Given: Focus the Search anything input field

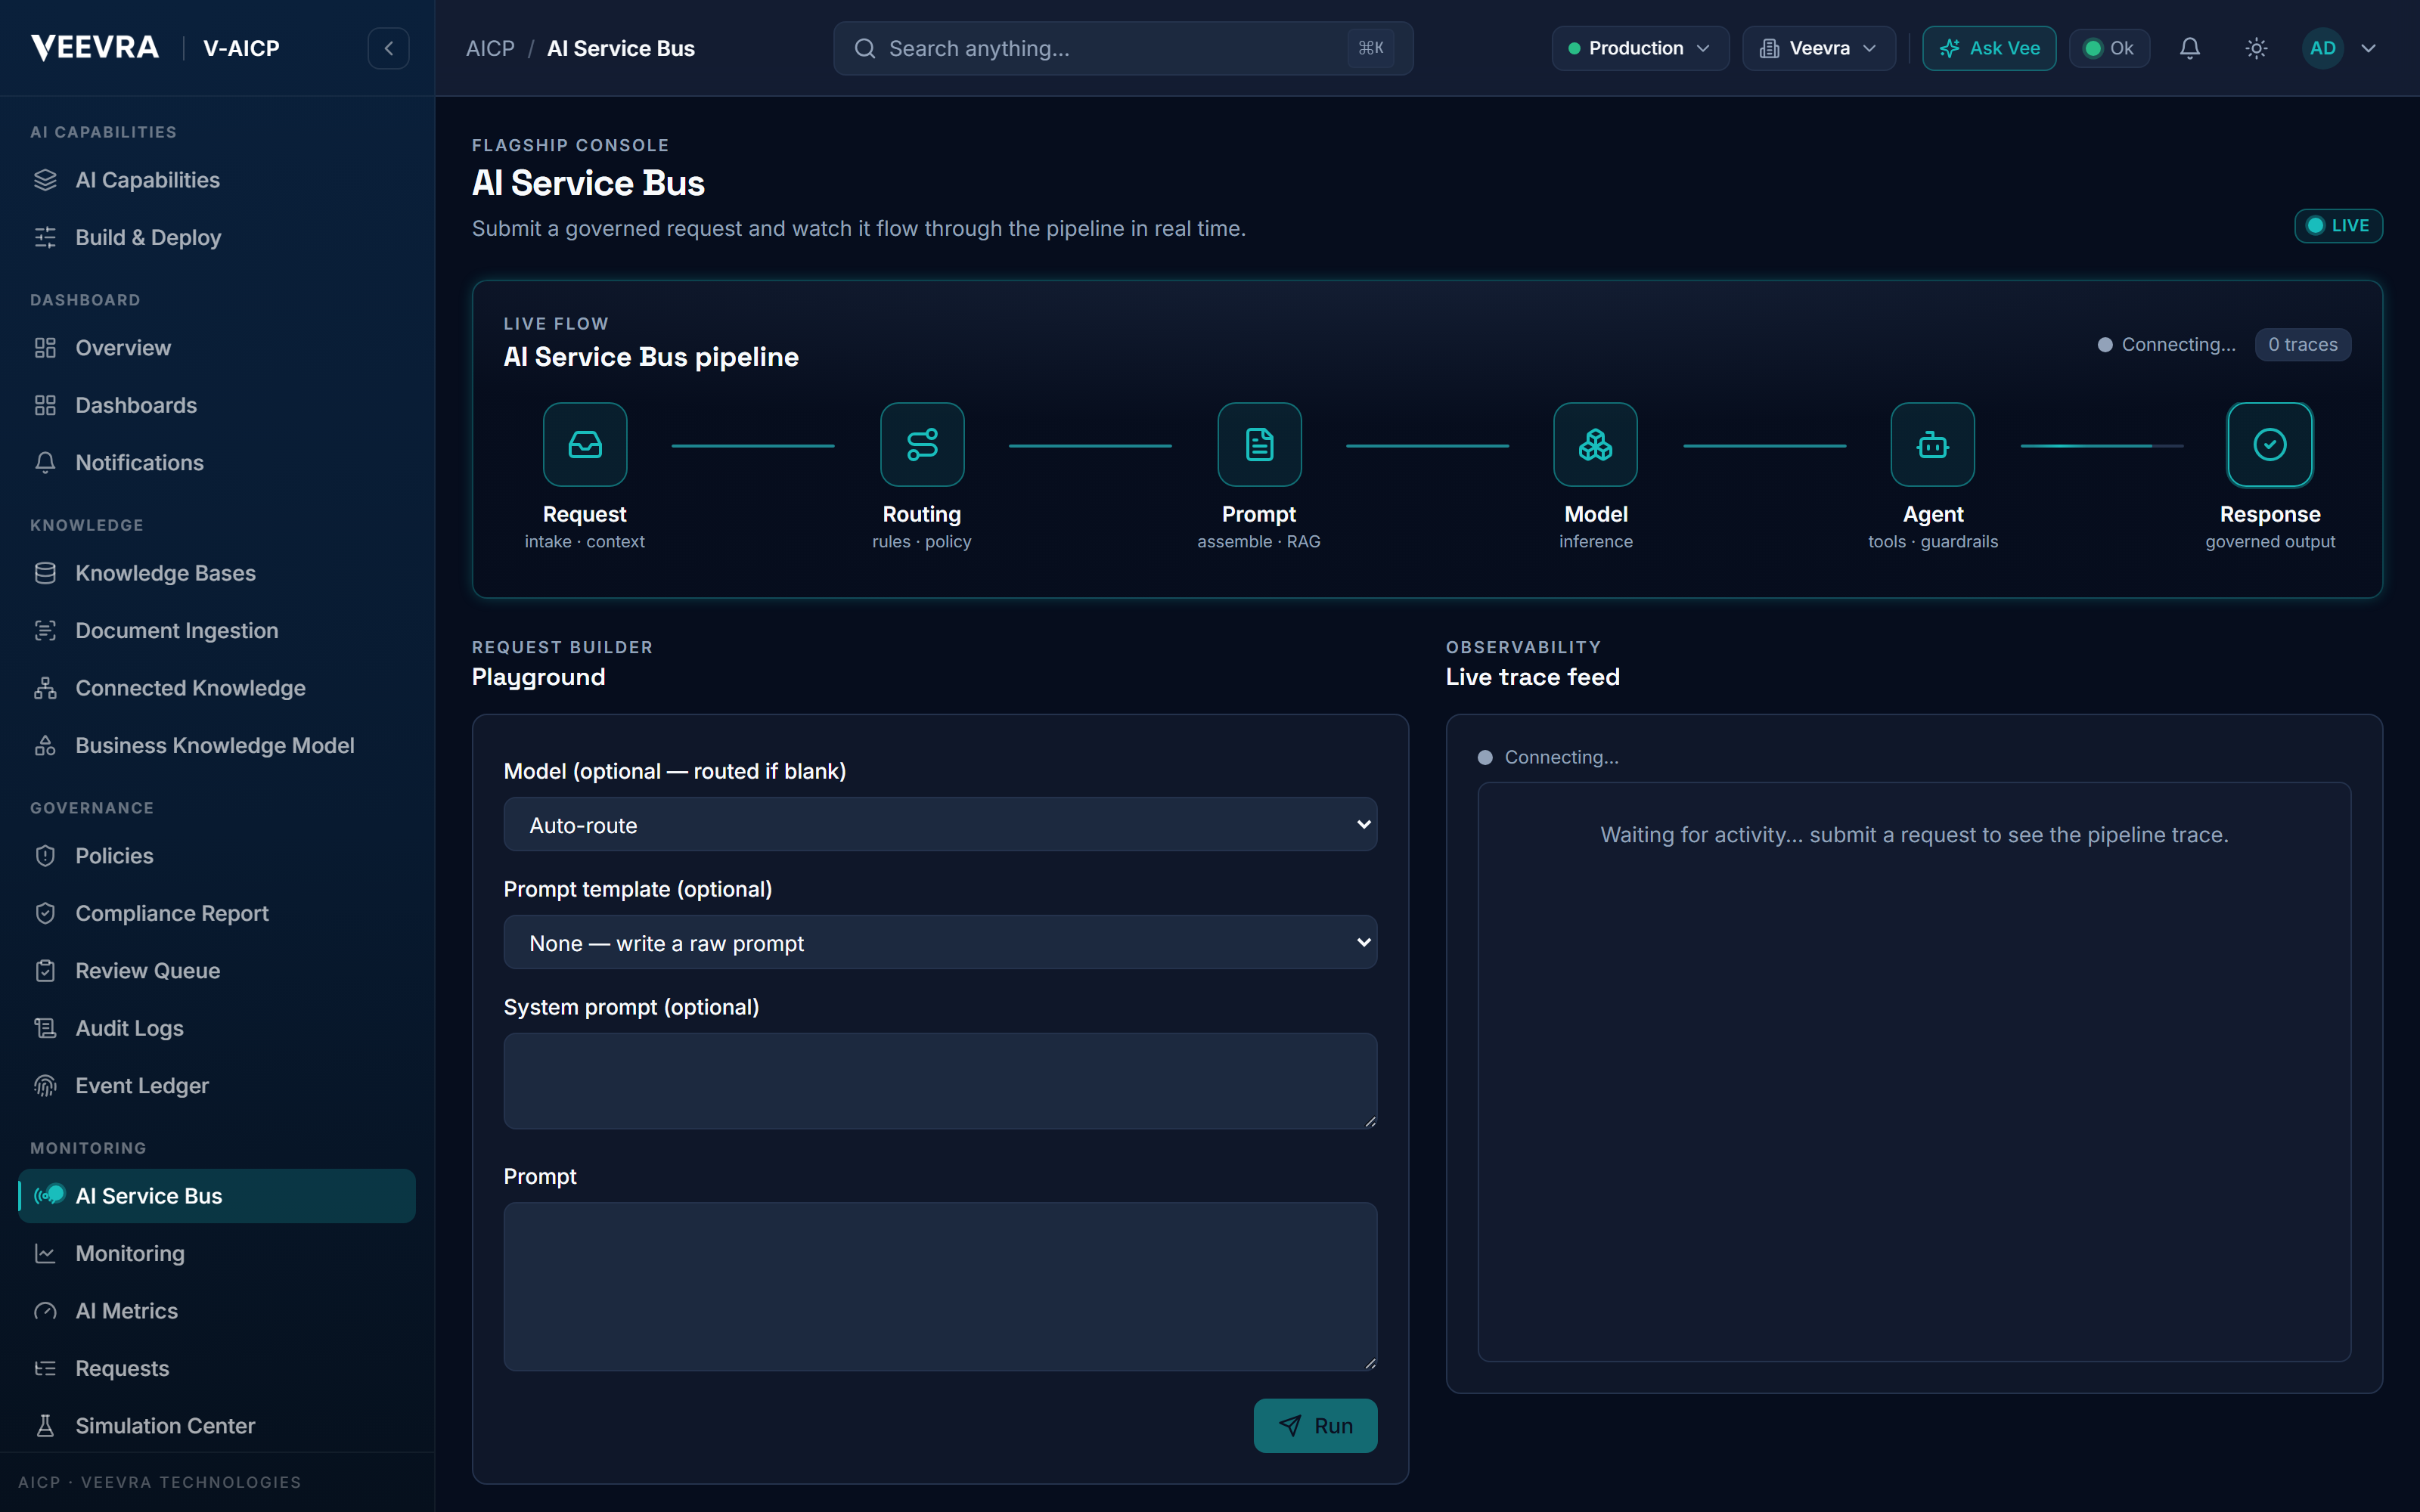Looking at the screenshot, I should point(1122,48).
